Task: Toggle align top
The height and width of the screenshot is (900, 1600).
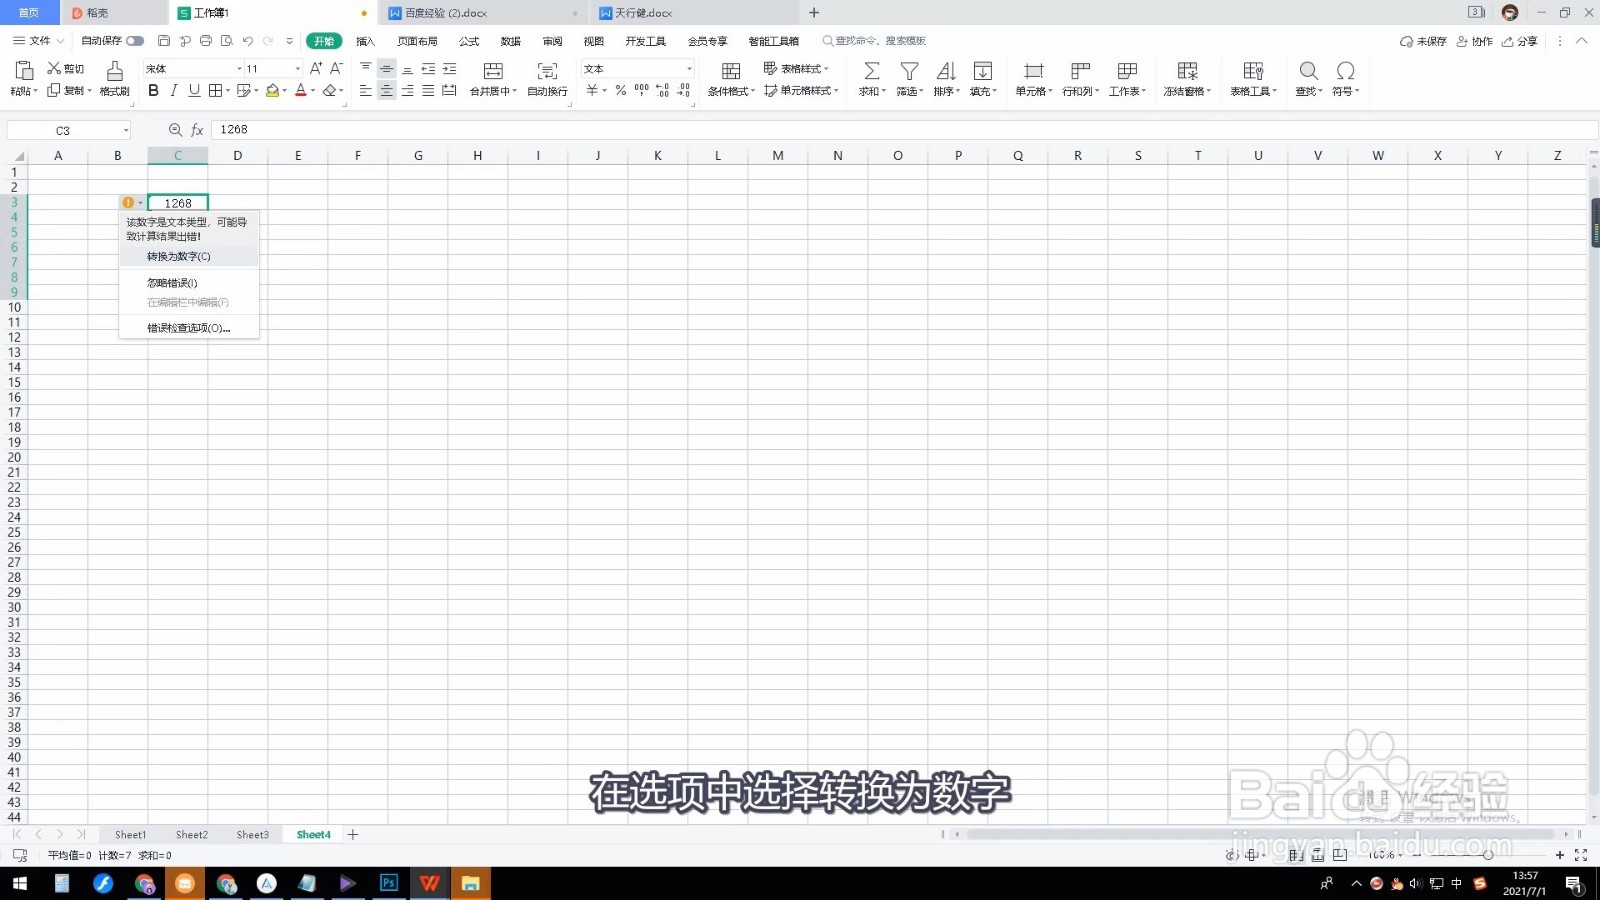Action: pyautogui.click(x=366, y=68)
